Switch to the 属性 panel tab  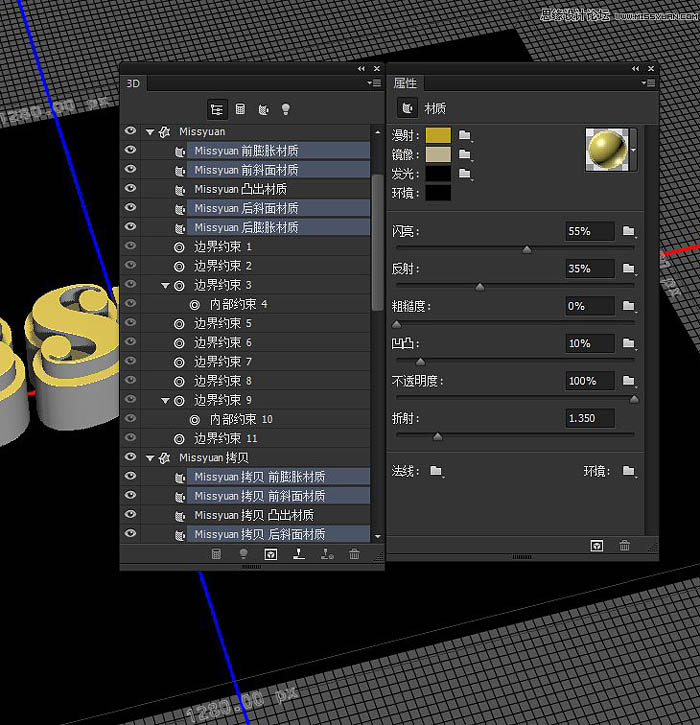coord(405,83)
